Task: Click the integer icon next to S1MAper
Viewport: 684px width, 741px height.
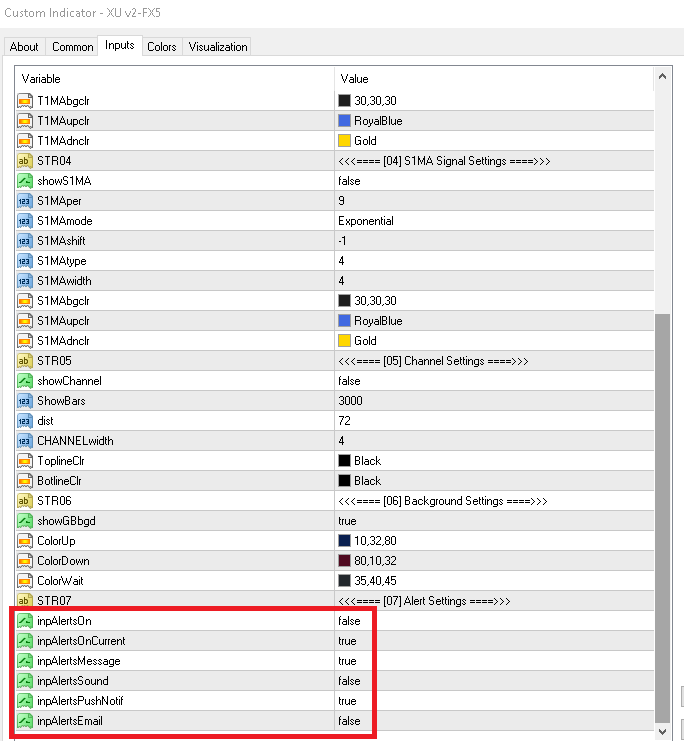Action: point(25,201)
